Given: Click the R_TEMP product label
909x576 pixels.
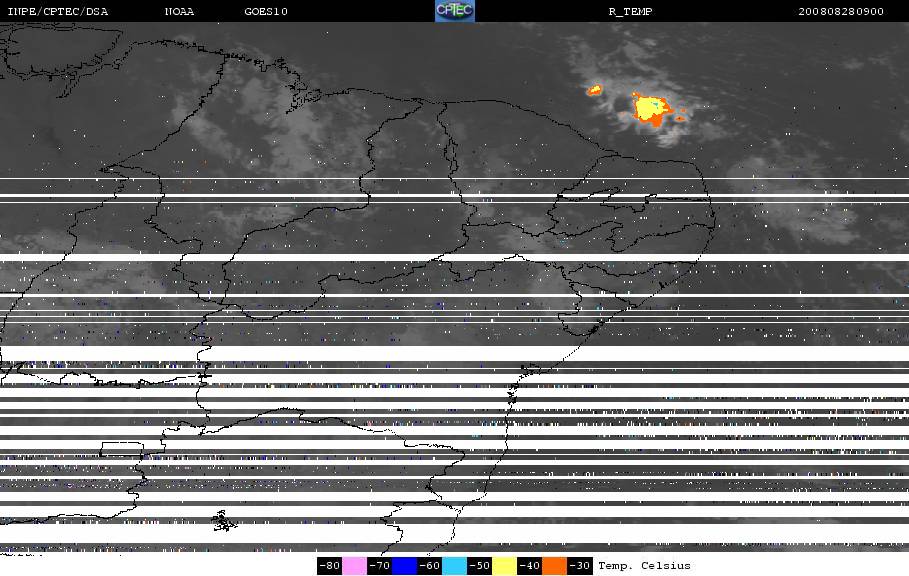Looking at the screenshot, I should click(630, 12).
